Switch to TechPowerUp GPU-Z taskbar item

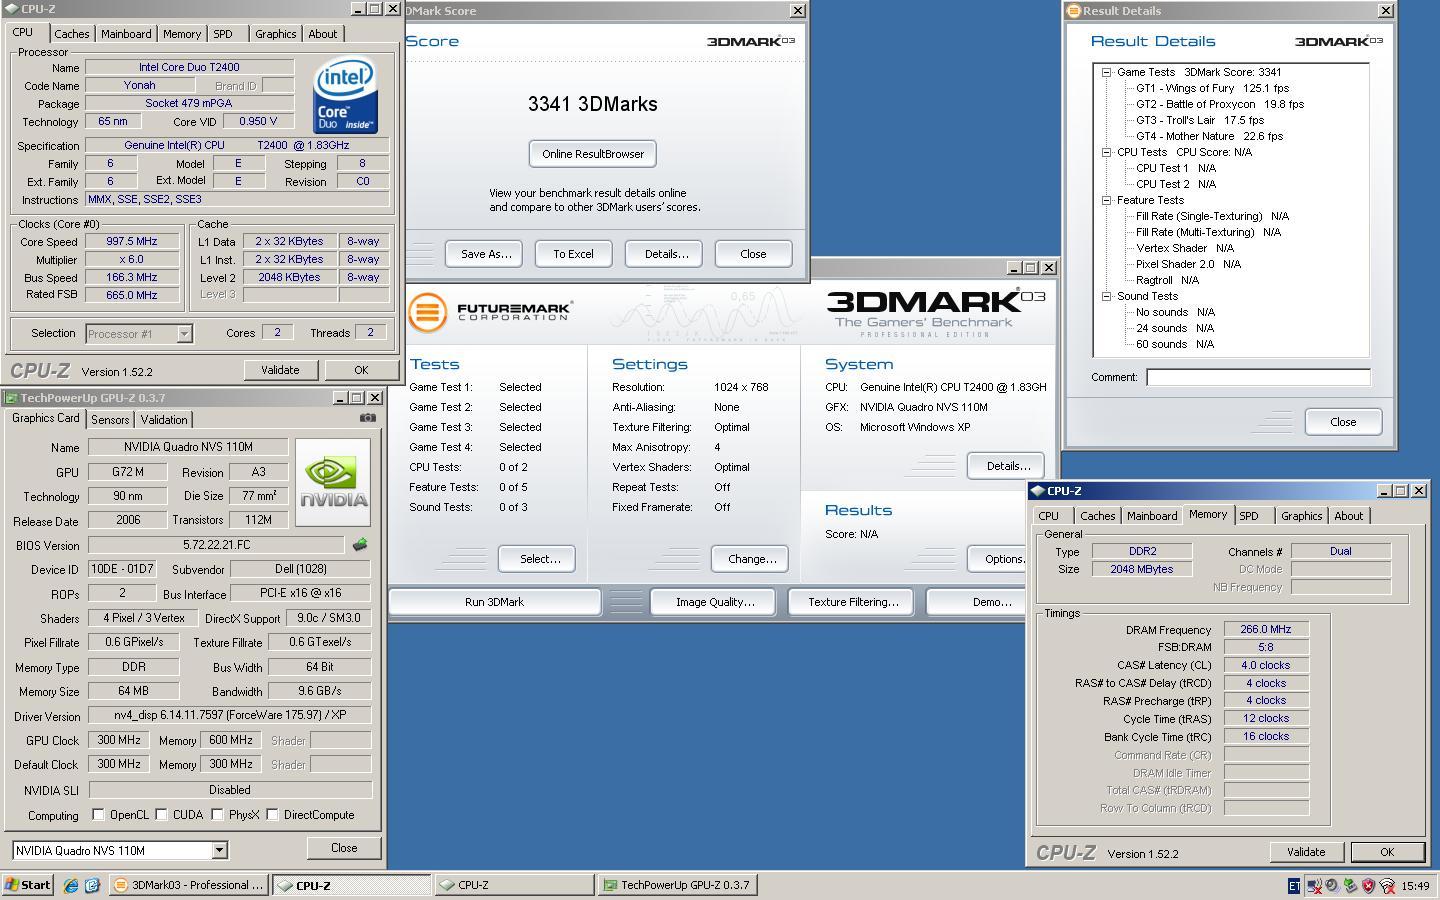pyautogui.click(x=677, y=885)
